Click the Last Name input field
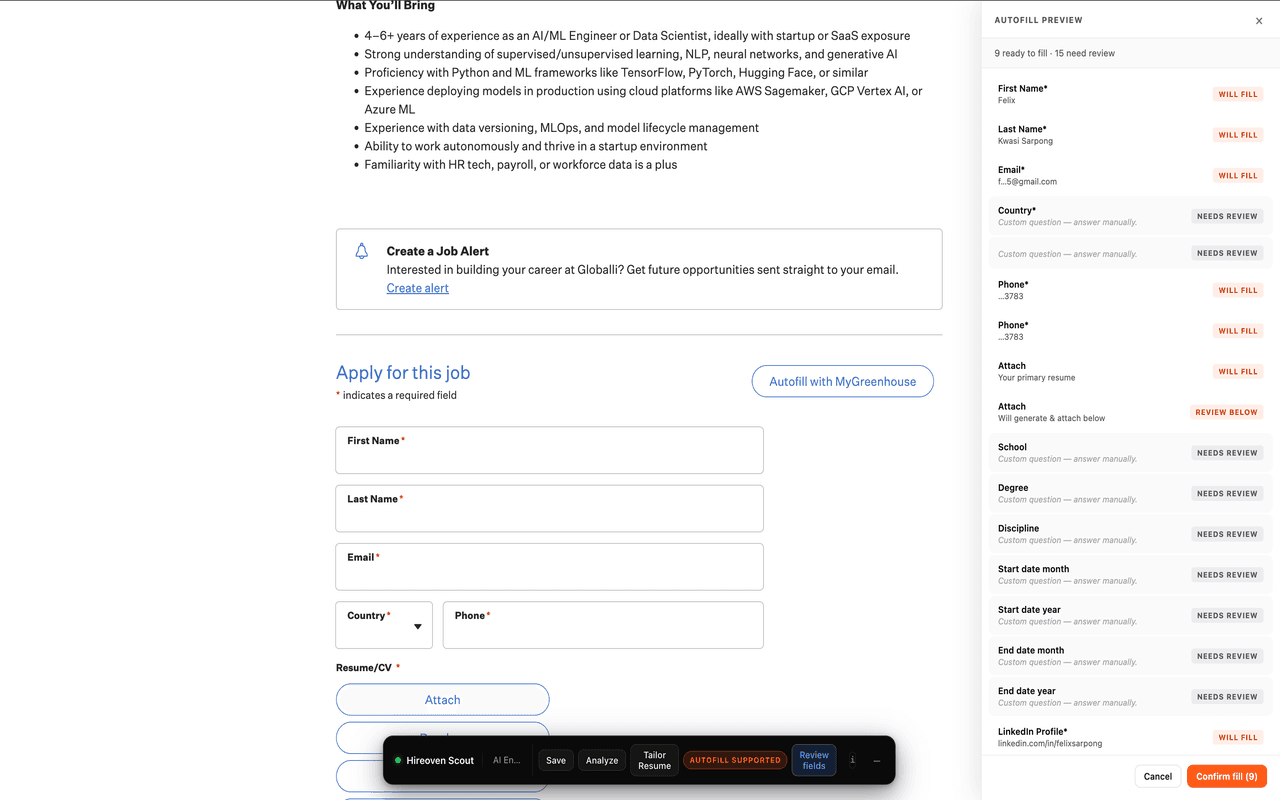Image resolution: width=1280 pixels, height=800 pixels. coord(550,508)
